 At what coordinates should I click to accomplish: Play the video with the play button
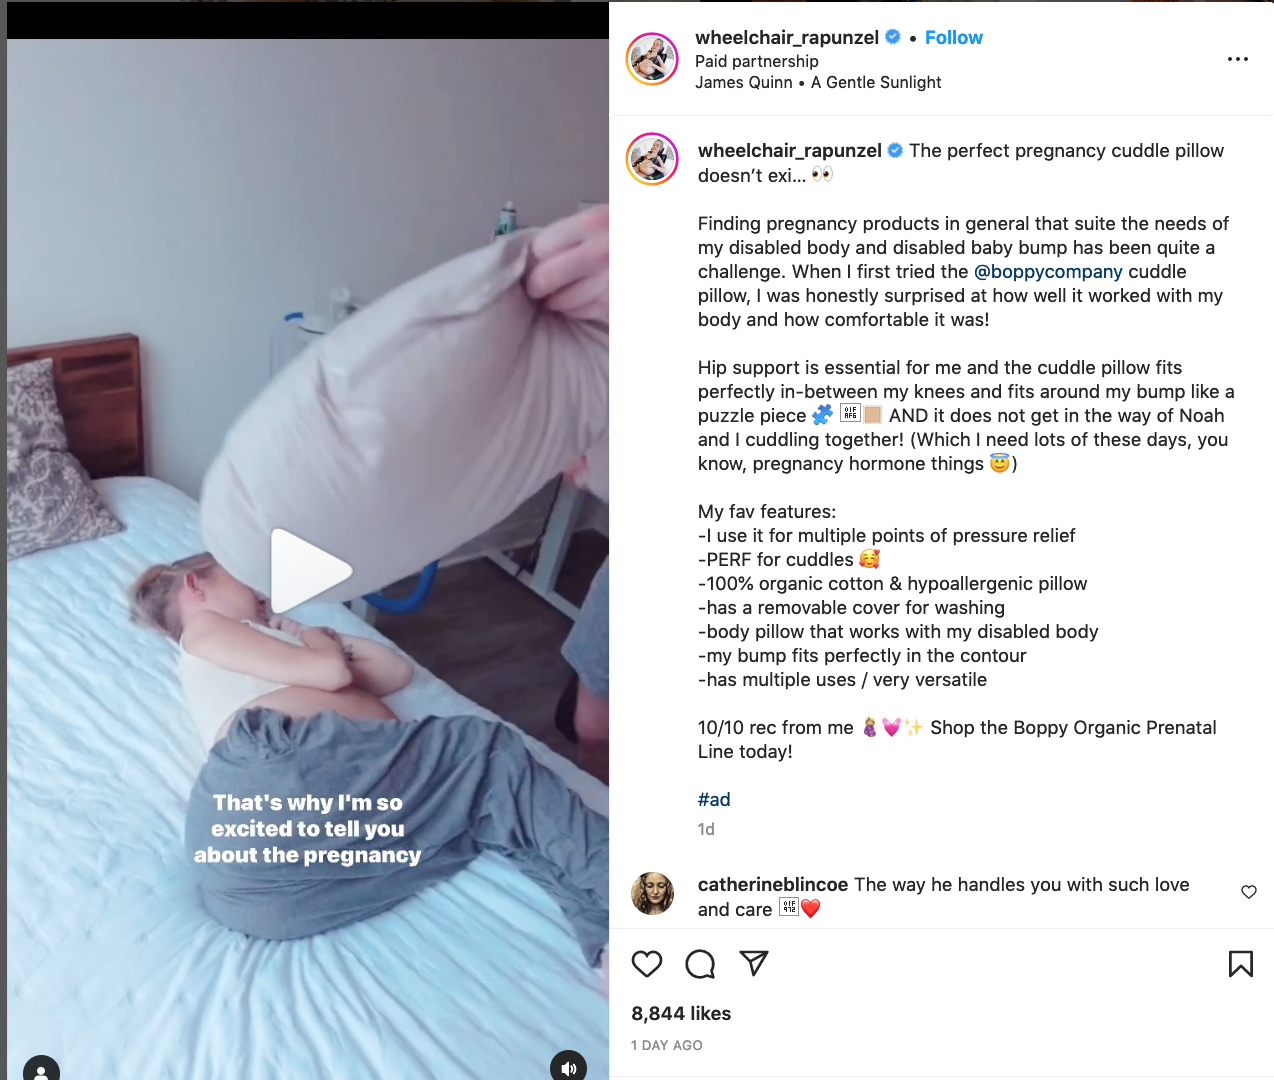309,571
